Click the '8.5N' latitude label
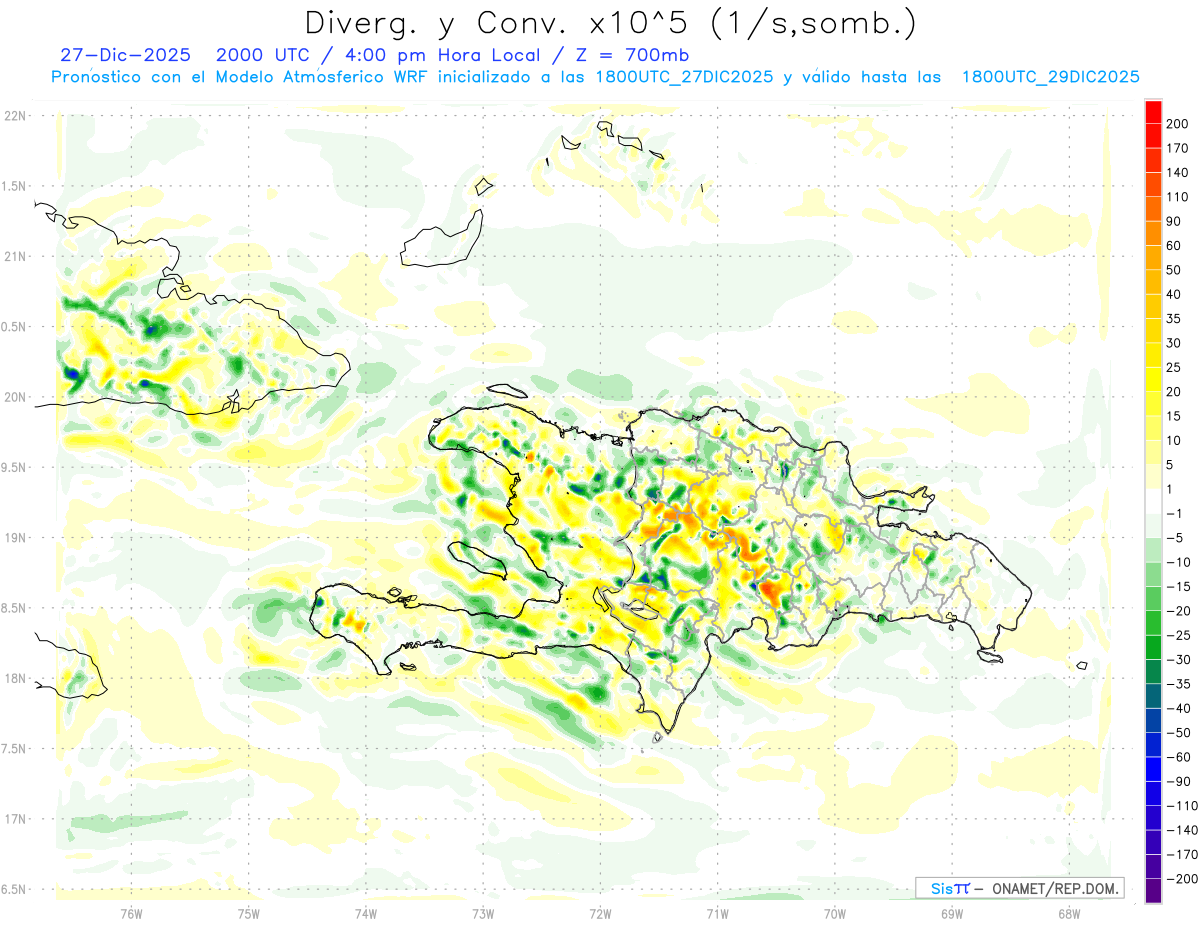The image size is (1200, 927). click(x=15, y=609)
